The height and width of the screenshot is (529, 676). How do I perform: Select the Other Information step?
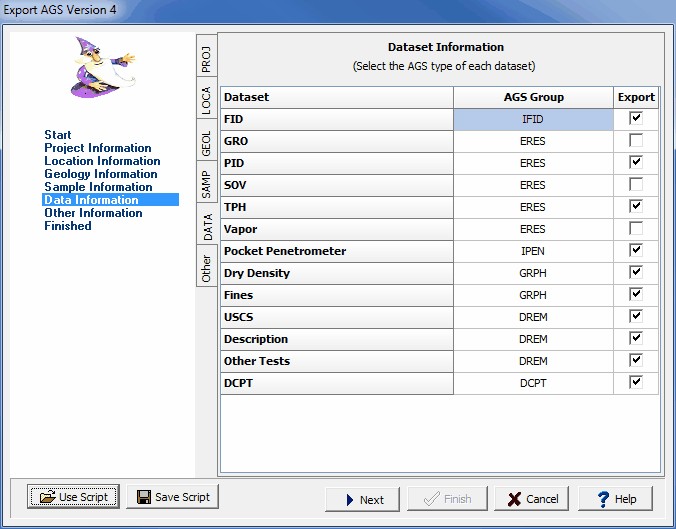pos(93,213)
